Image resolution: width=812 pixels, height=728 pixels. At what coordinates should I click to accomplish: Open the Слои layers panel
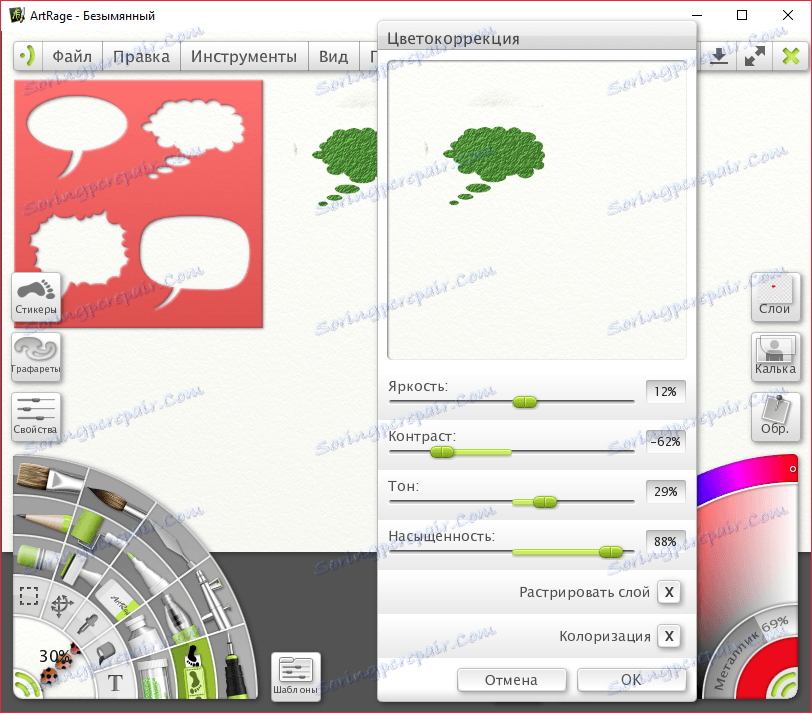(775, 297)
